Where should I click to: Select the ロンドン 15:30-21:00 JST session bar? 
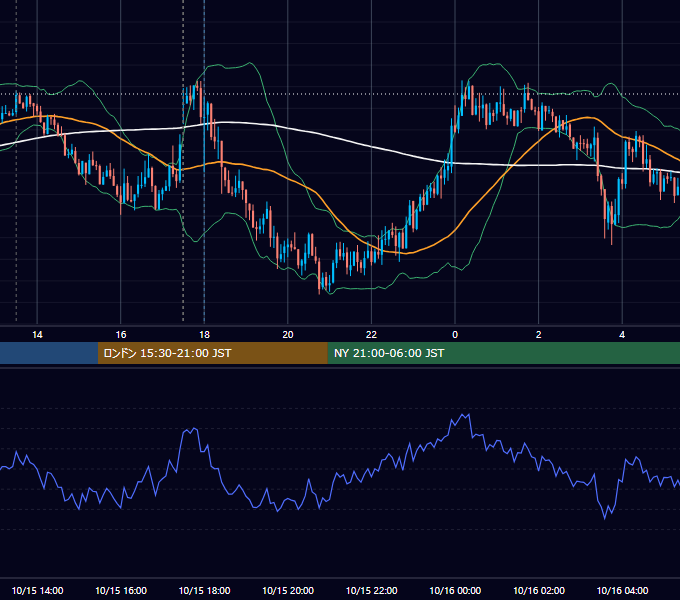pyautogui.click(x=212, y=353)
